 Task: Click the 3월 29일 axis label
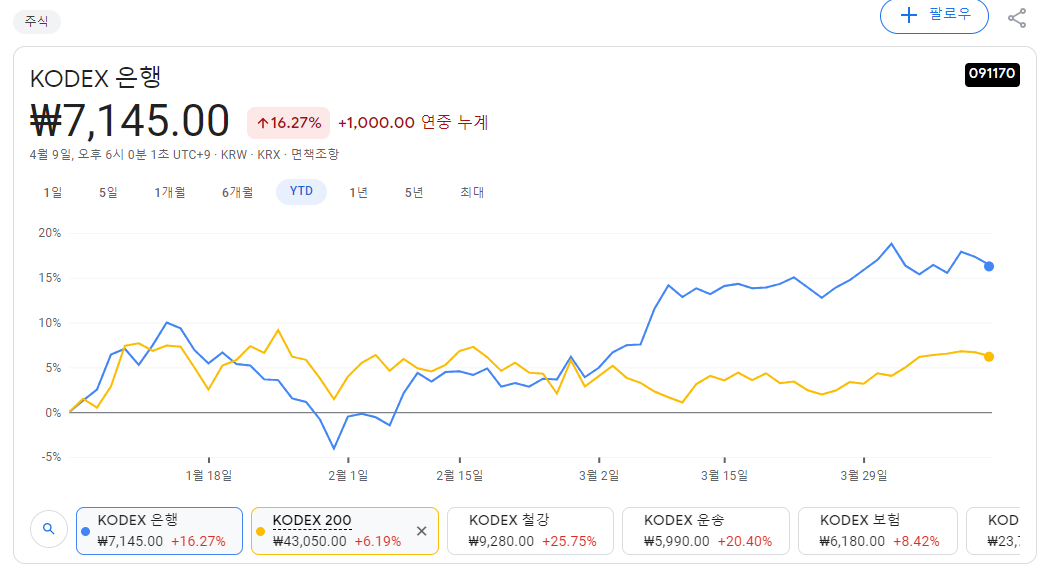[864, 476]
